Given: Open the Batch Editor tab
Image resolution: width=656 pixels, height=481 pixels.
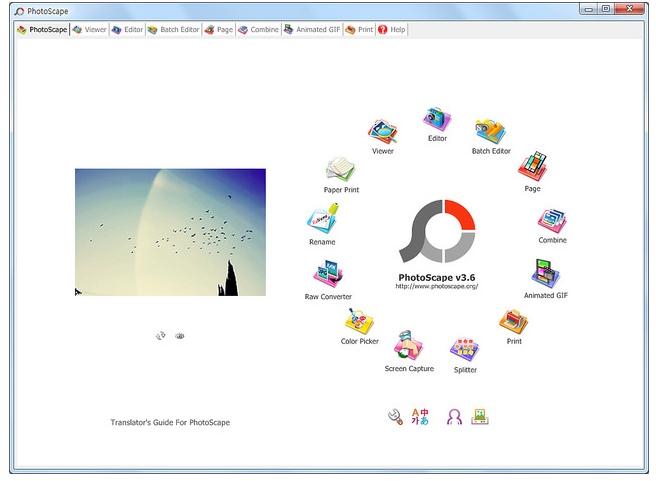Looking at the screenshot, I should coord(173,30).
